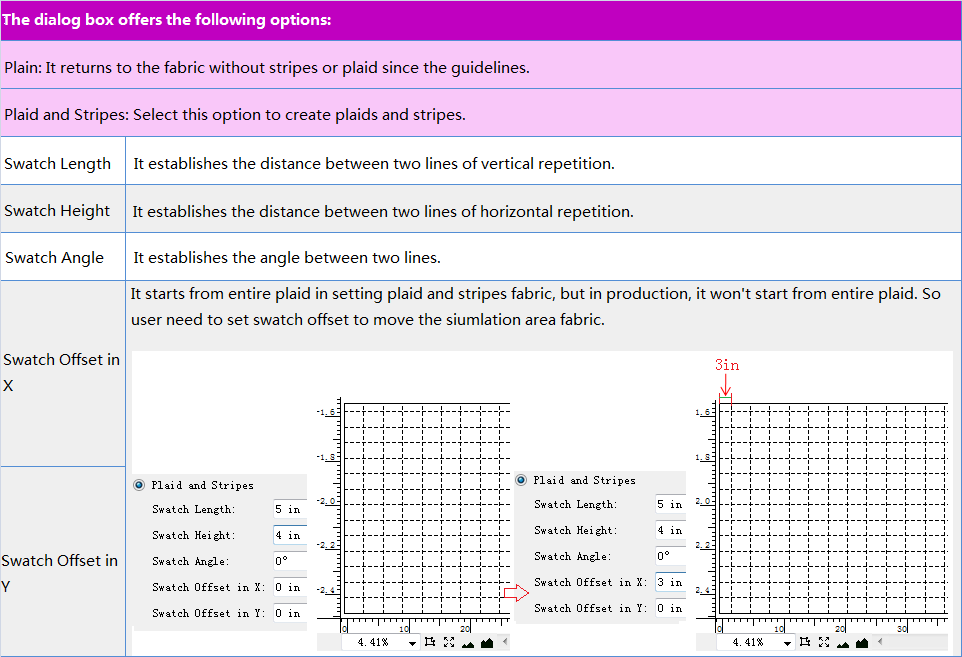Click fit-to-screen icon under left grid

(449, 643)
